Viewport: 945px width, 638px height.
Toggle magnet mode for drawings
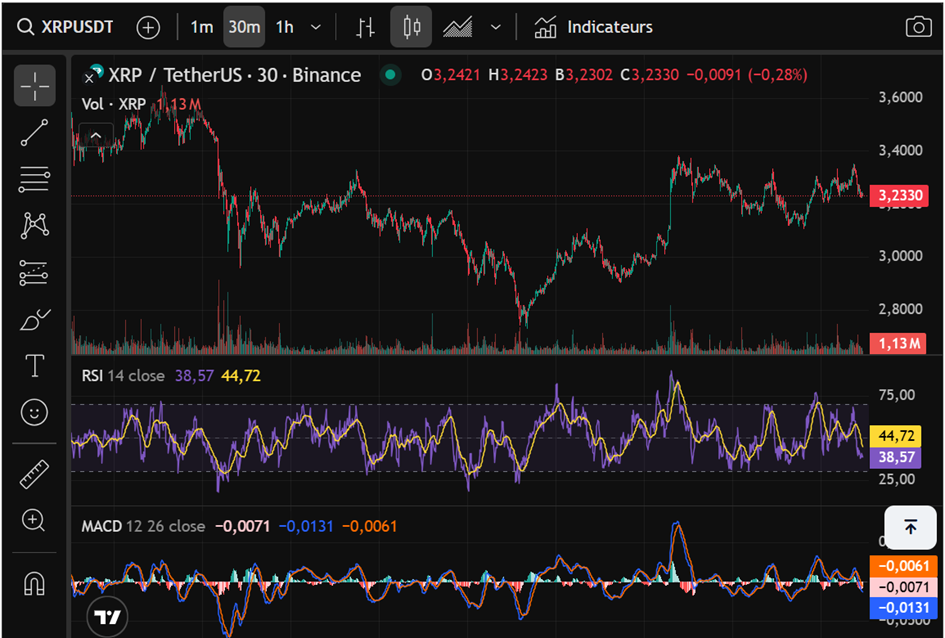pos(34,582)
